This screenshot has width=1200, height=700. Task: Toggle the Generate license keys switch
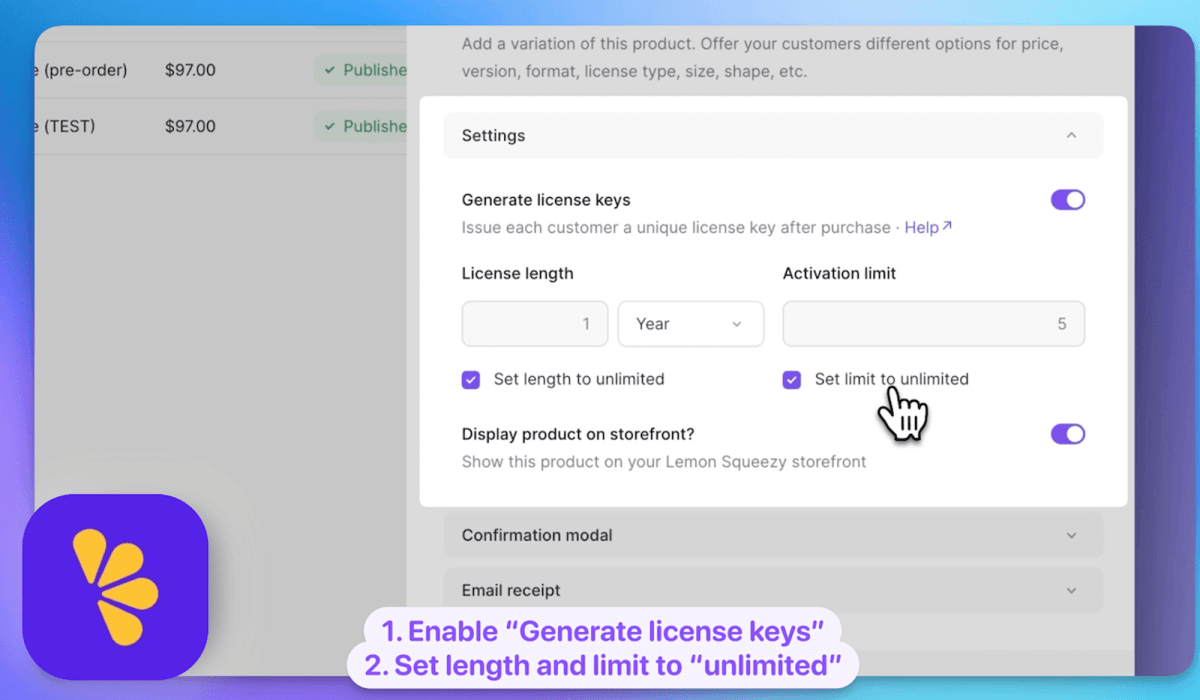click(x=1067, y=200)
